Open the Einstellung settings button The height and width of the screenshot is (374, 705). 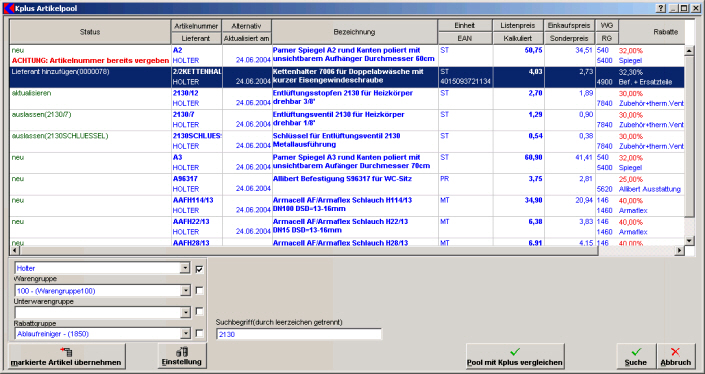click(x=182, y=356)
